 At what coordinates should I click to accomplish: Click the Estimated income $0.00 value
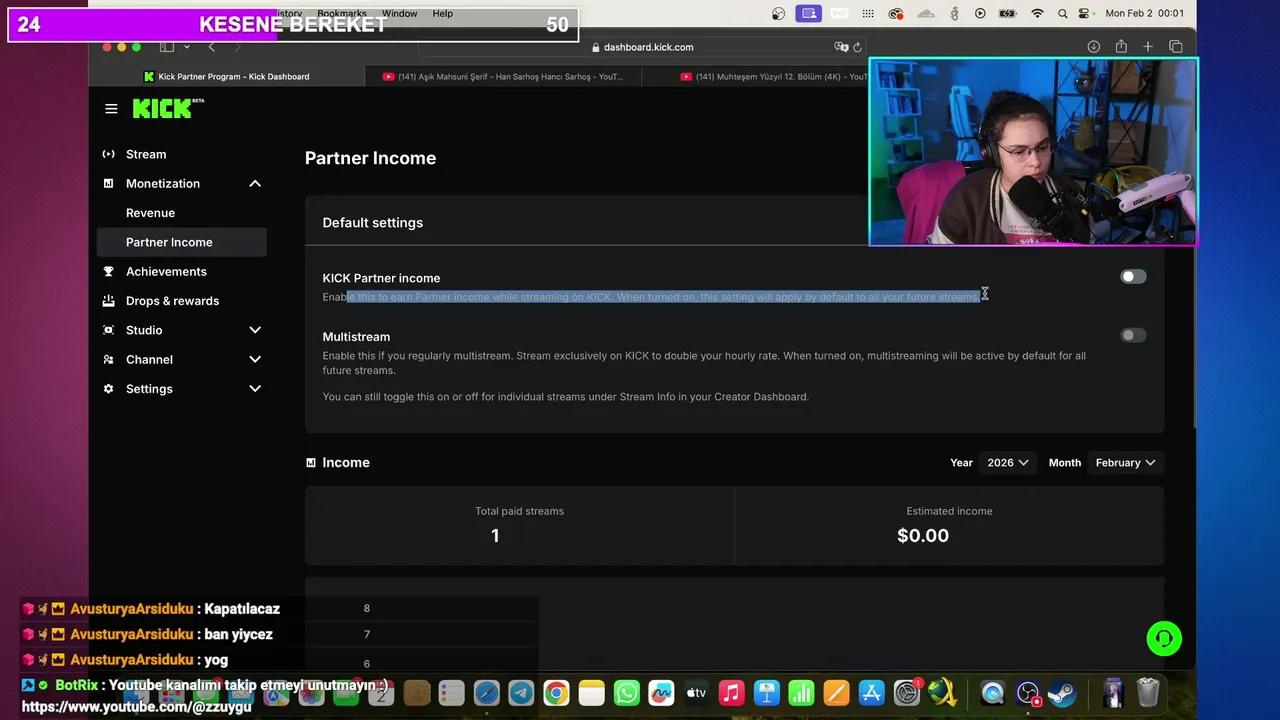[x=923, y=536]
